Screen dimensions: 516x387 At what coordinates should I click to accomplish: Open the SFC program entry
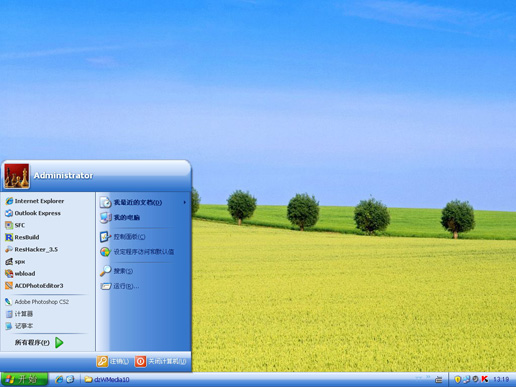(x=15, y=225)
